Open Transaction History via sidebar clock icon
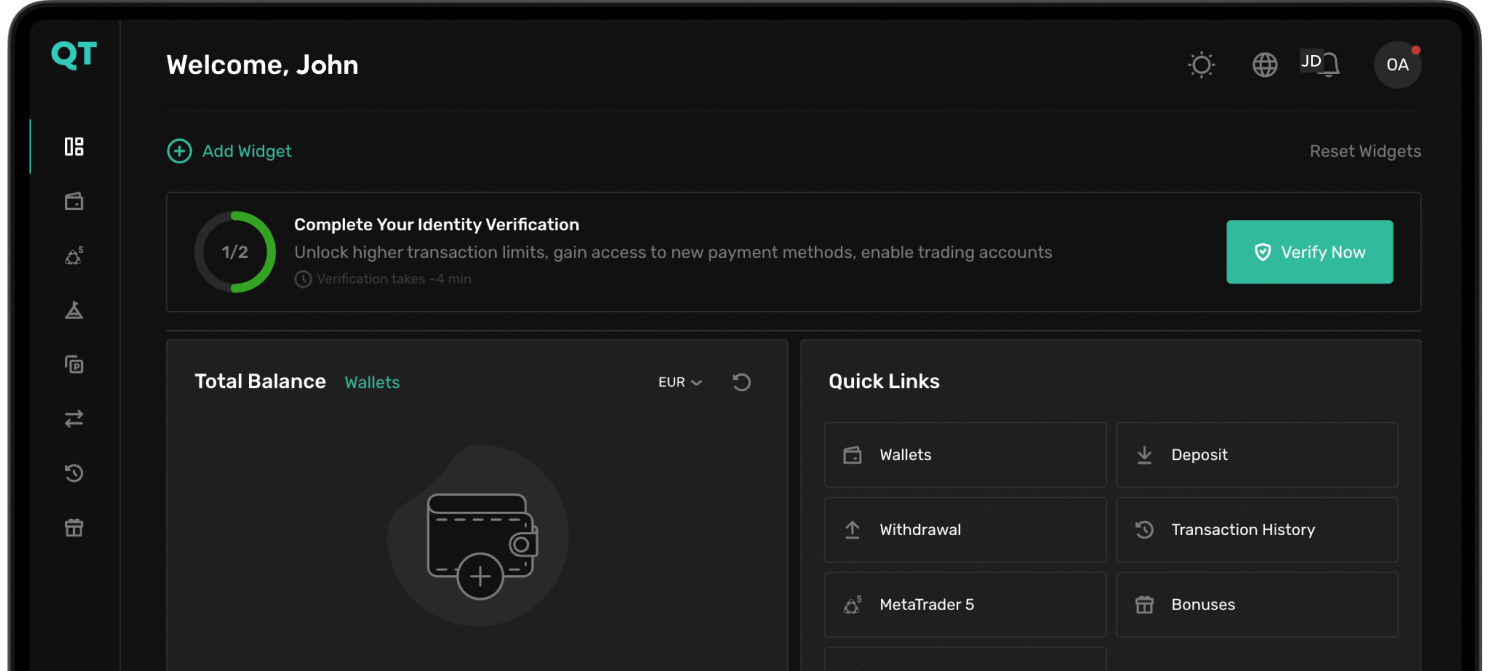The width and height of the screenshot is (1489, 671). point(73,473)
